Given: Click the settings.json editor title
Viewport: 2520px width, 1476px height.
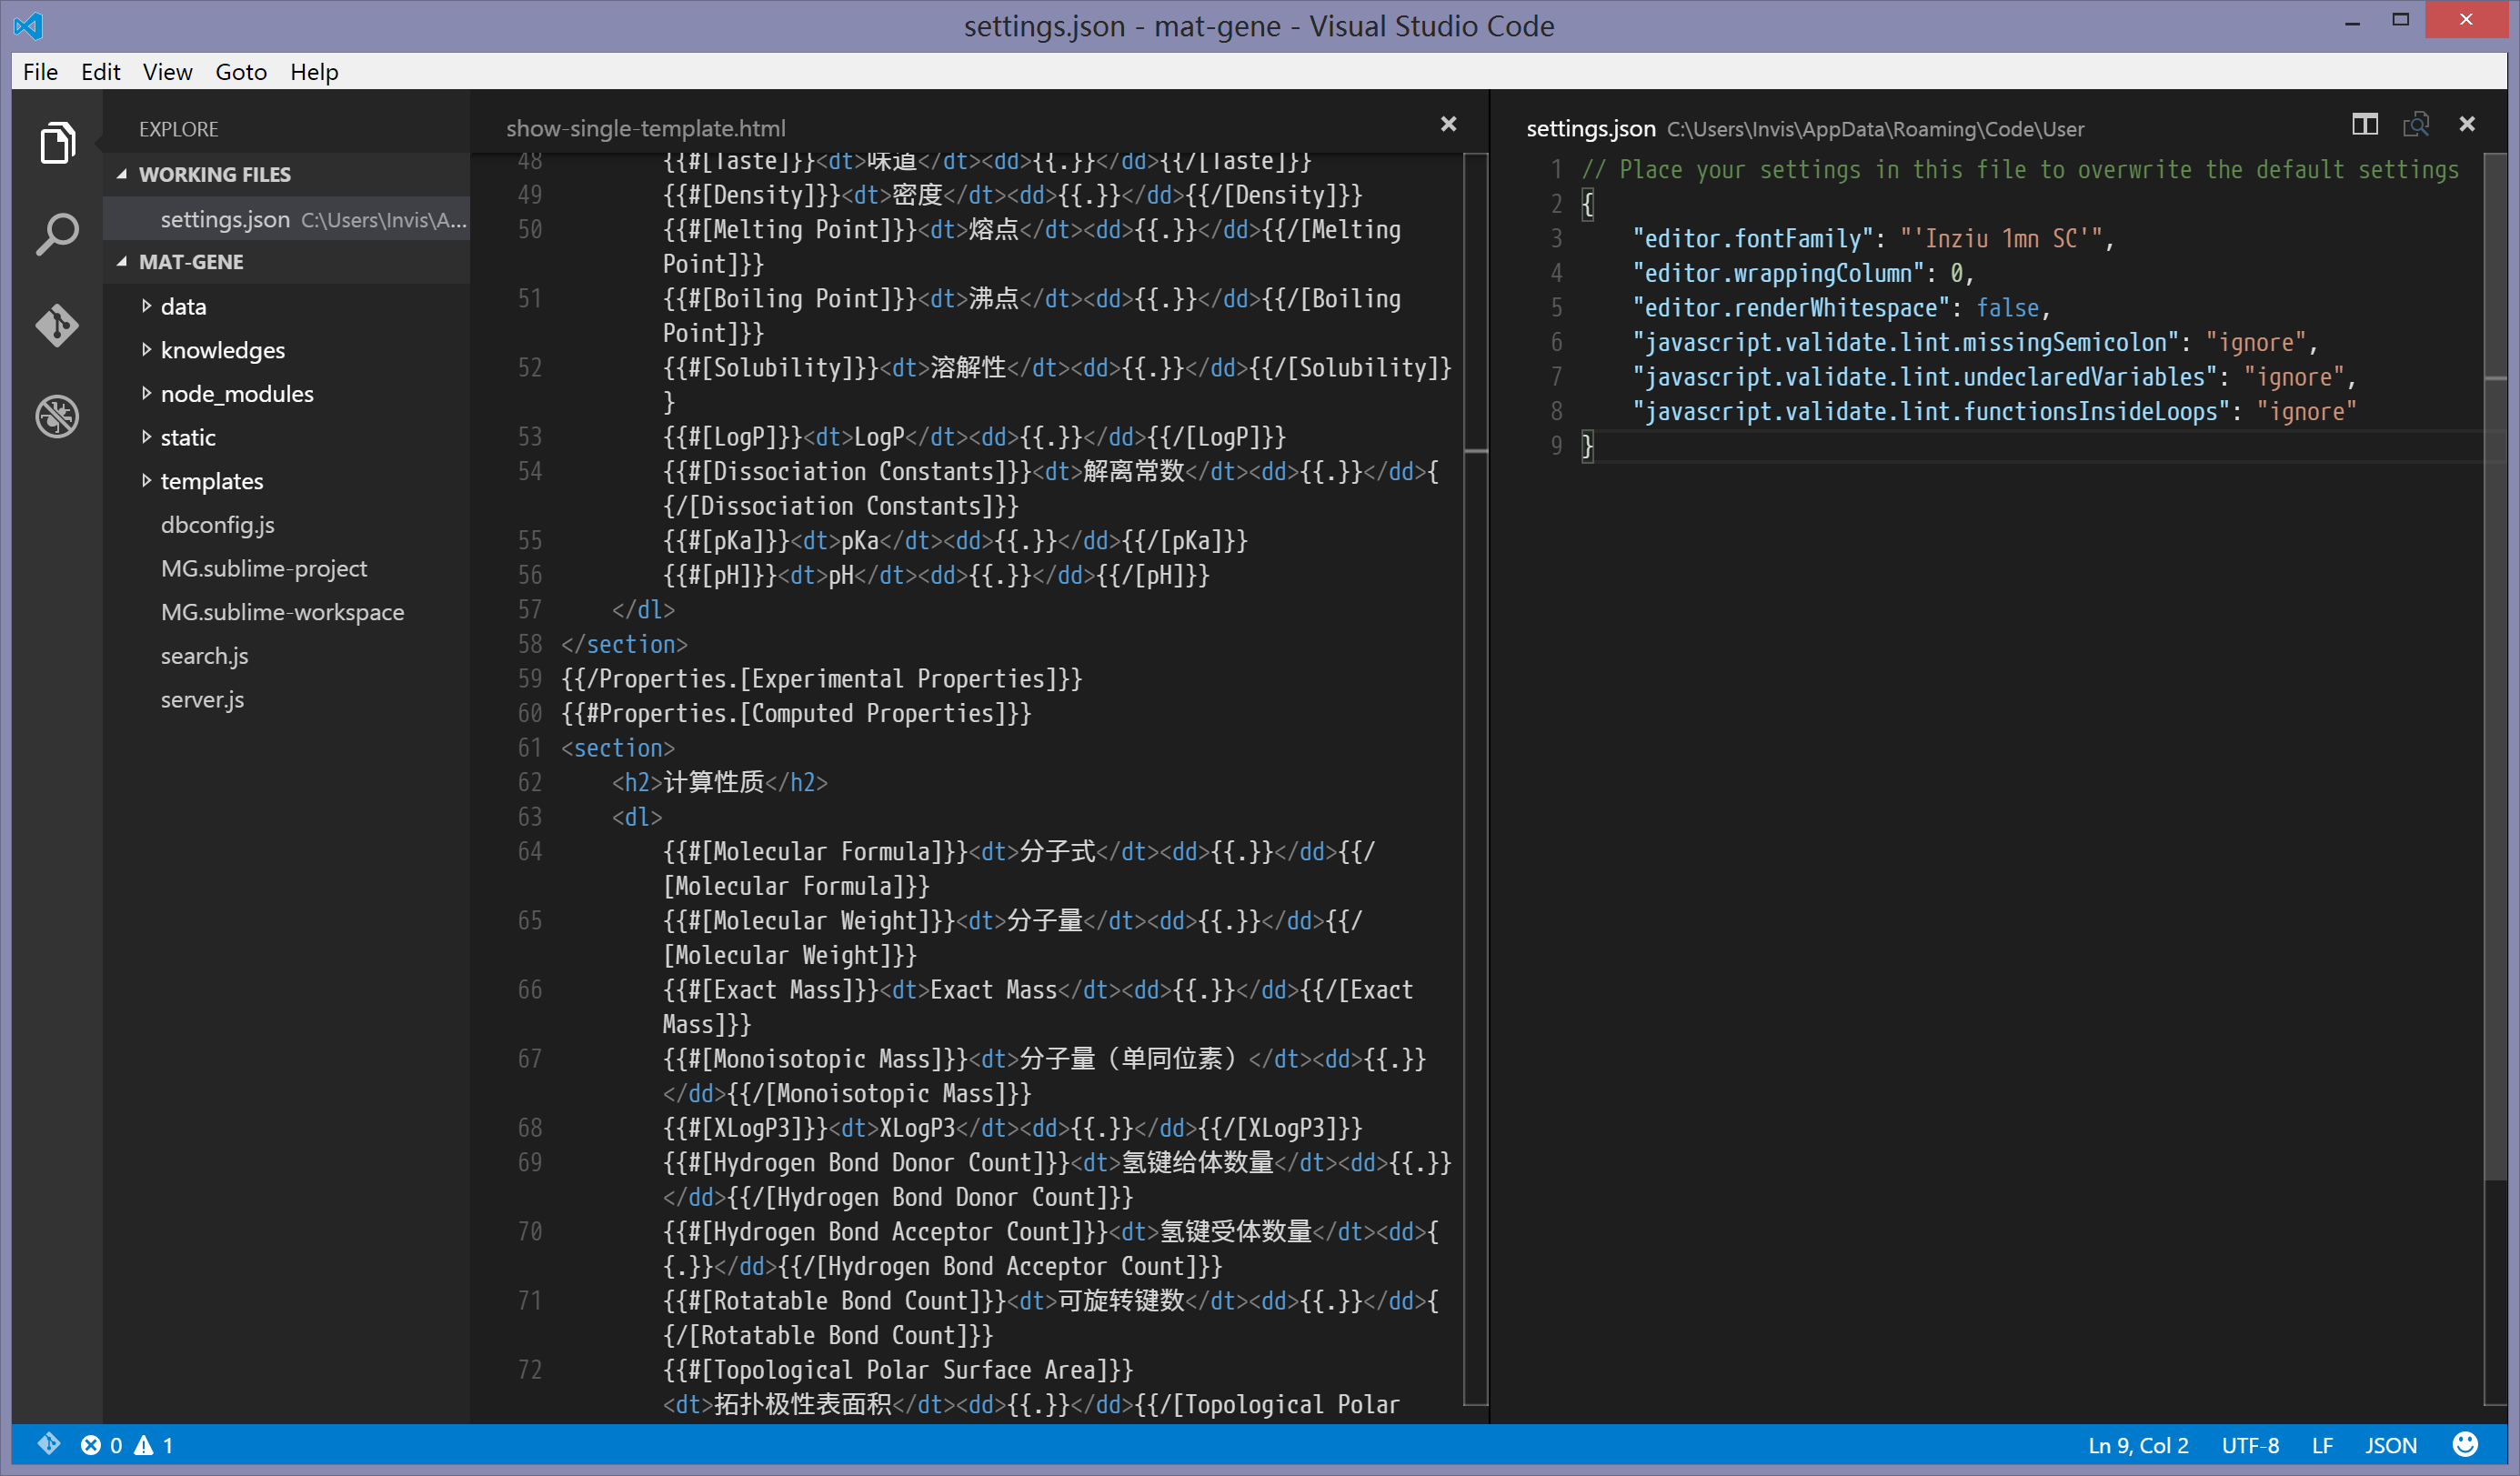Looking at the screenshot, I should coord(1590,128).
